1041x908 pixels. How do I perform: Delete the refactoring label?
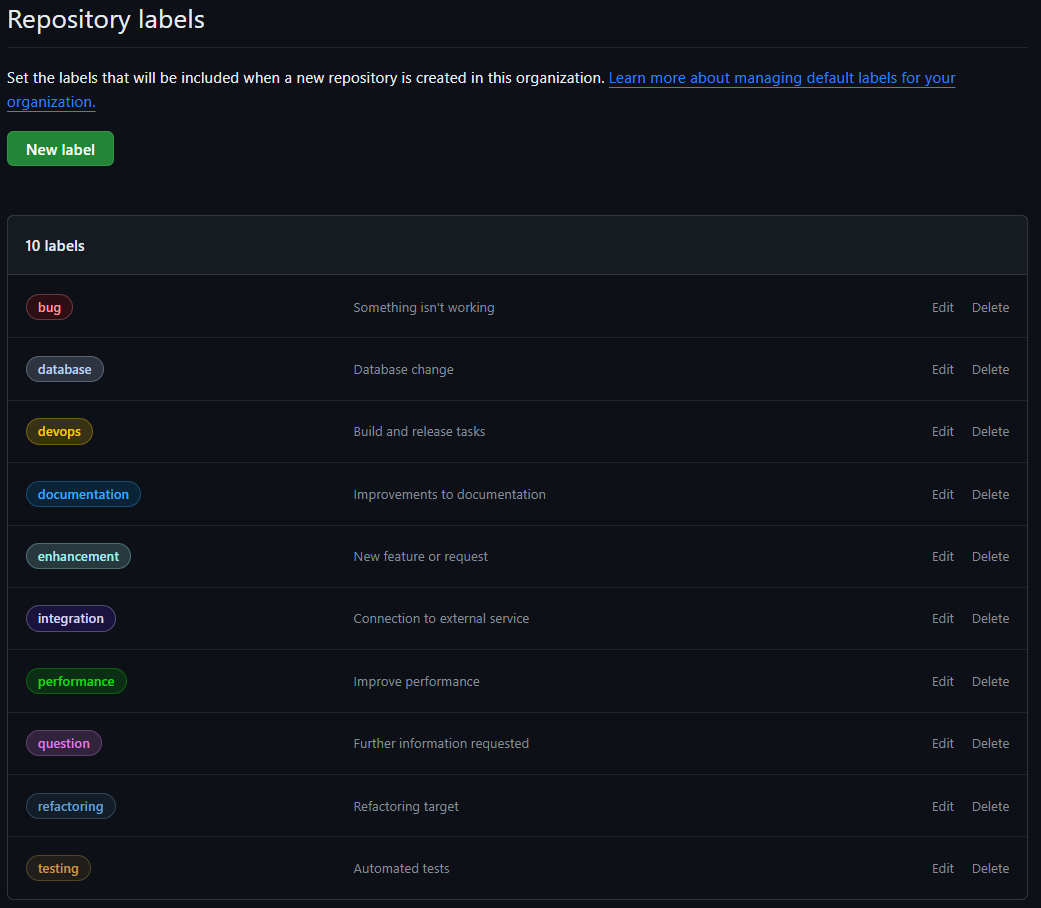(990, 806)
